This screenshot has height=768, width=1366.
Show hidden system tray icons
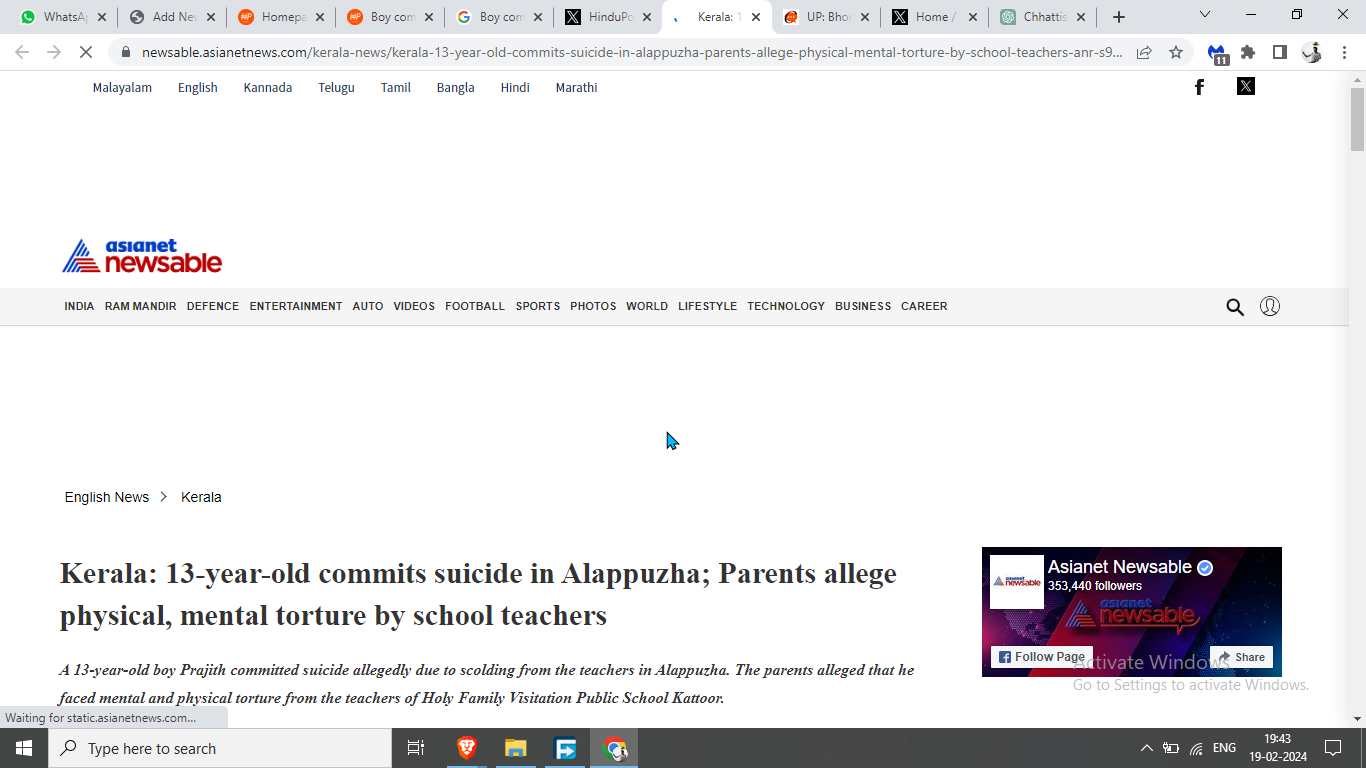tap(1146, 748)
